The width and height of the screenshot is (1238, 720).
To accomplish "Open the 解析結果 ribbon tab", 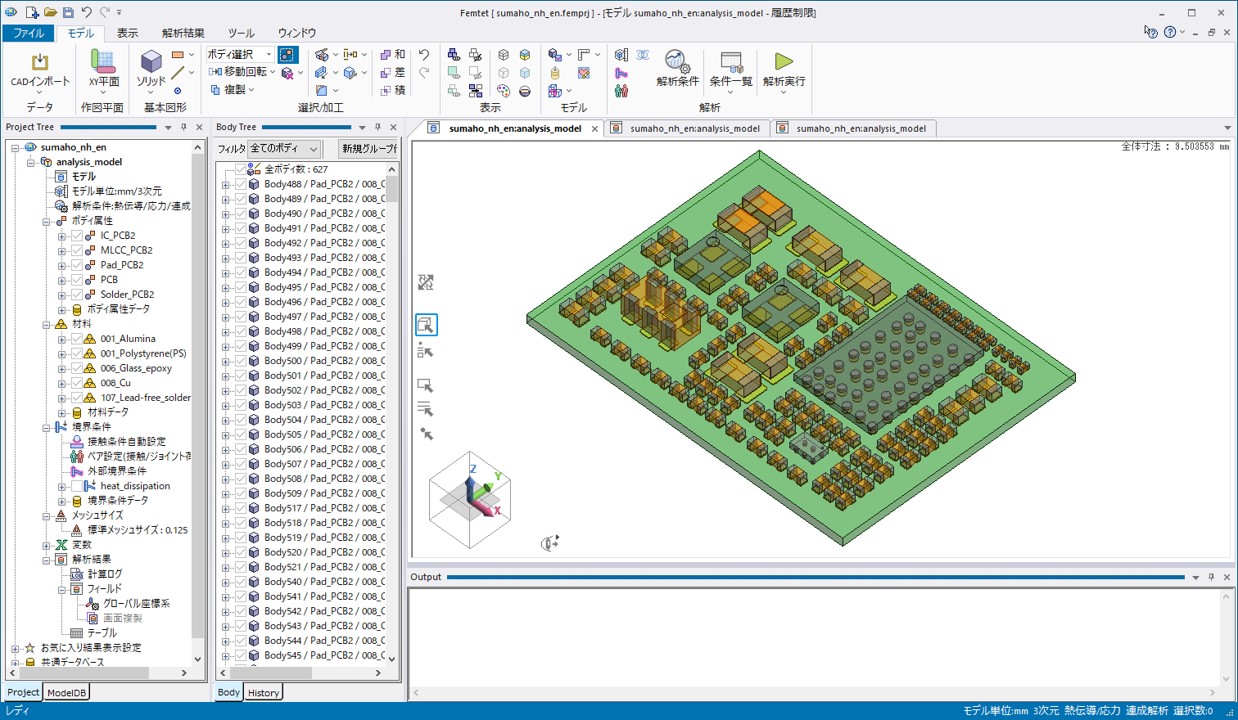I will (183, 33).
